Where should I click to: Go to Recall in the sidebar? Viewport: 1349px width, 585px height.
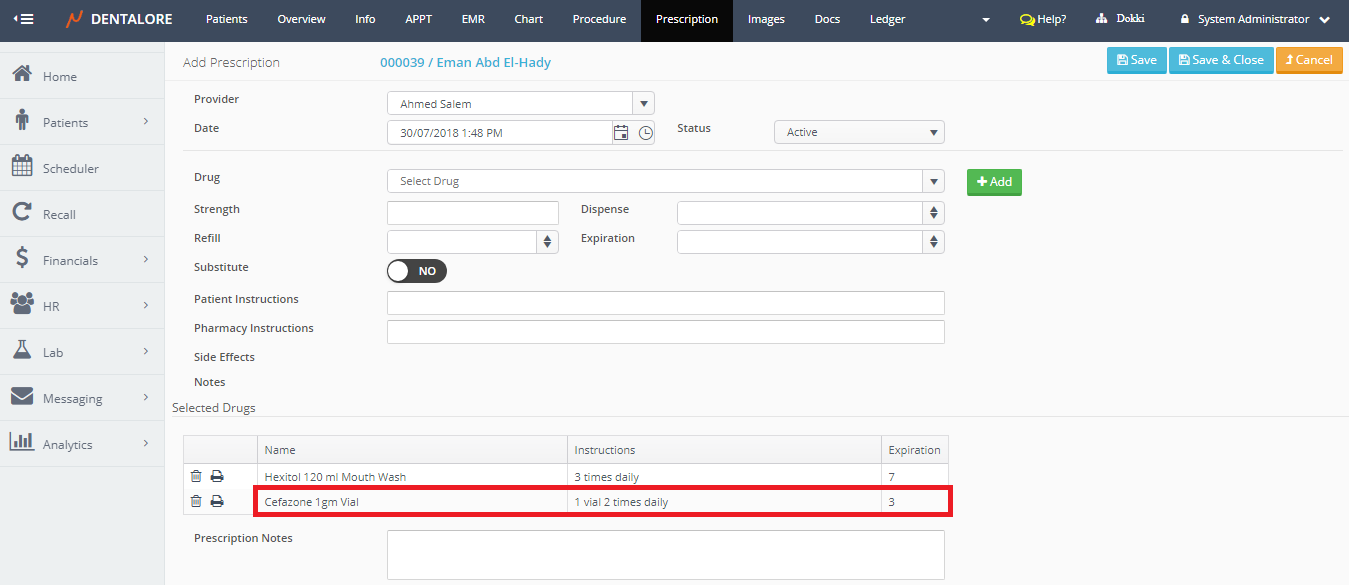click(x=59, y=214)
